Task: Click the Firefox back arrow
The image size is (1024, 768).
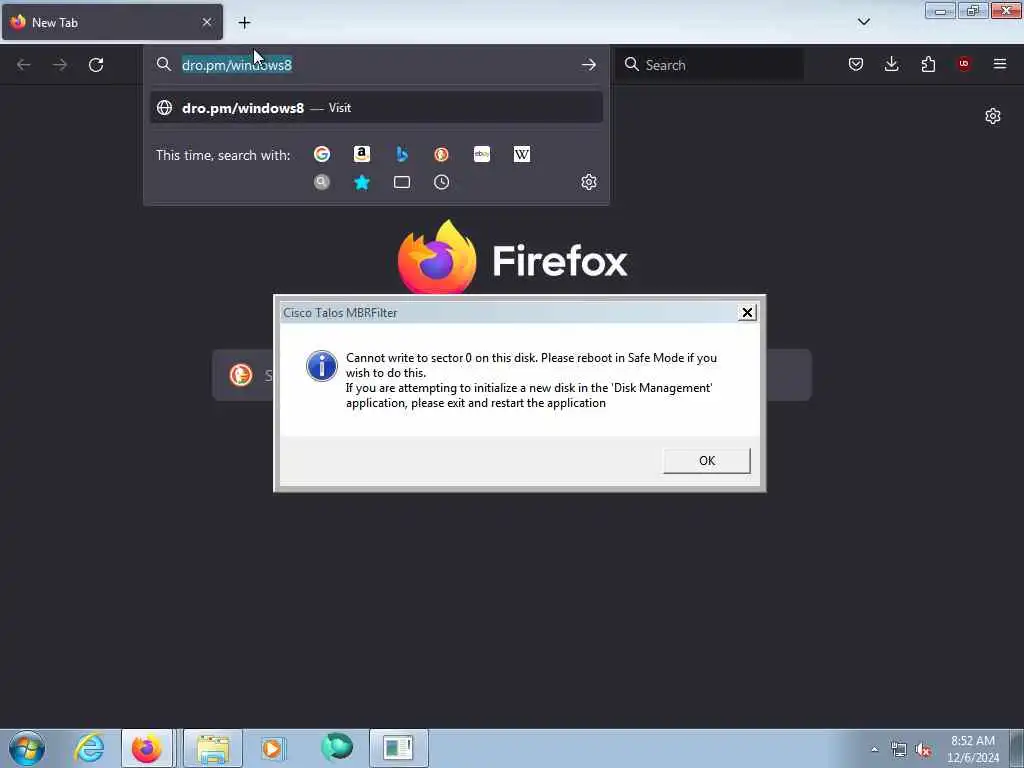Action: coord(24,65)
